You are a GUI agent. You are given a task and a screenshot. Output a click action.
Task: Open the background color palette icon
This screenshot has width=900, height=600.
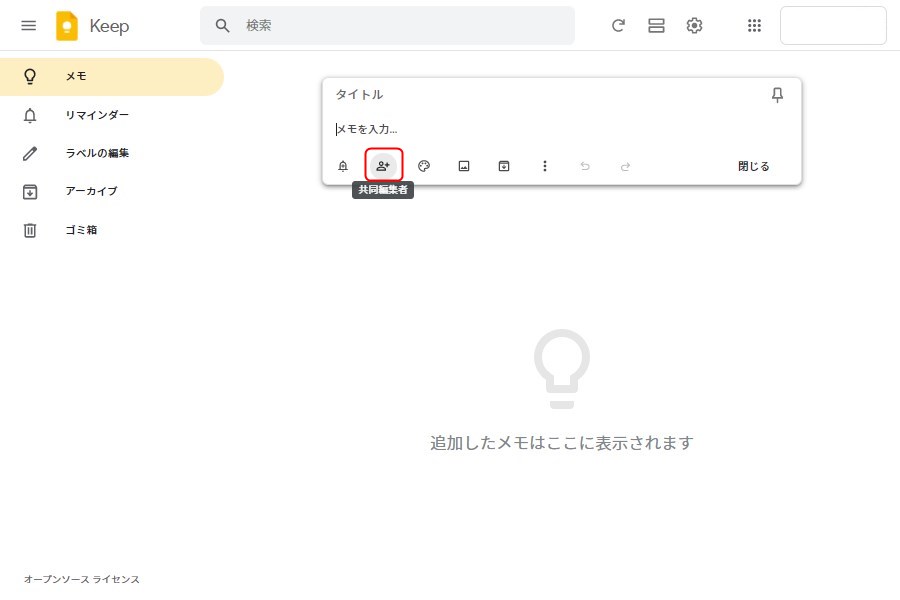coord(424,166)
